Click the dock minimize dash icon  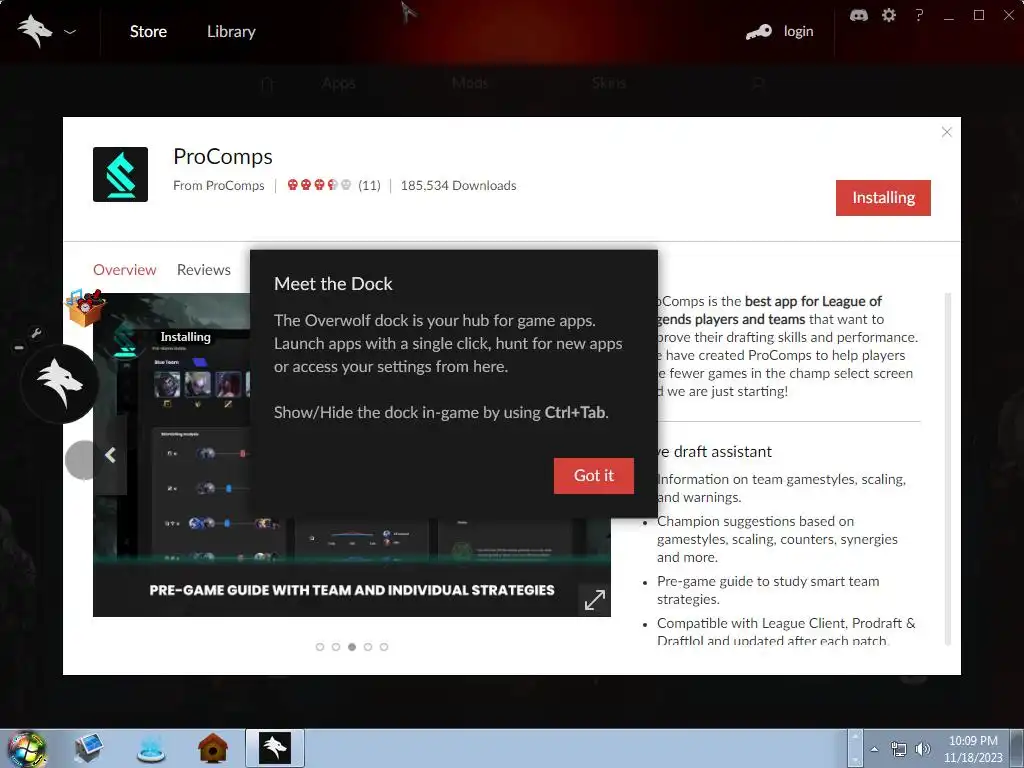pyautogui.click(x=19, y=348)
